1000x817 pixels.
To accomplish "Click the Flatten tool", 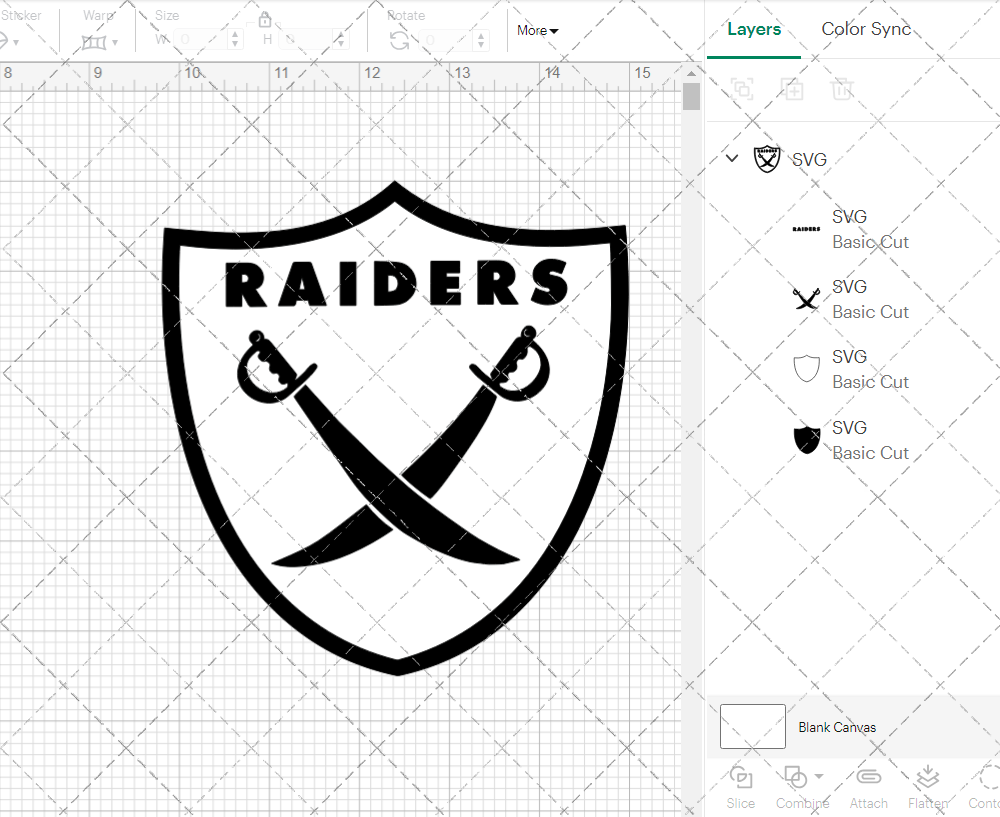I will pyautogui.click(x=927, y=788).
